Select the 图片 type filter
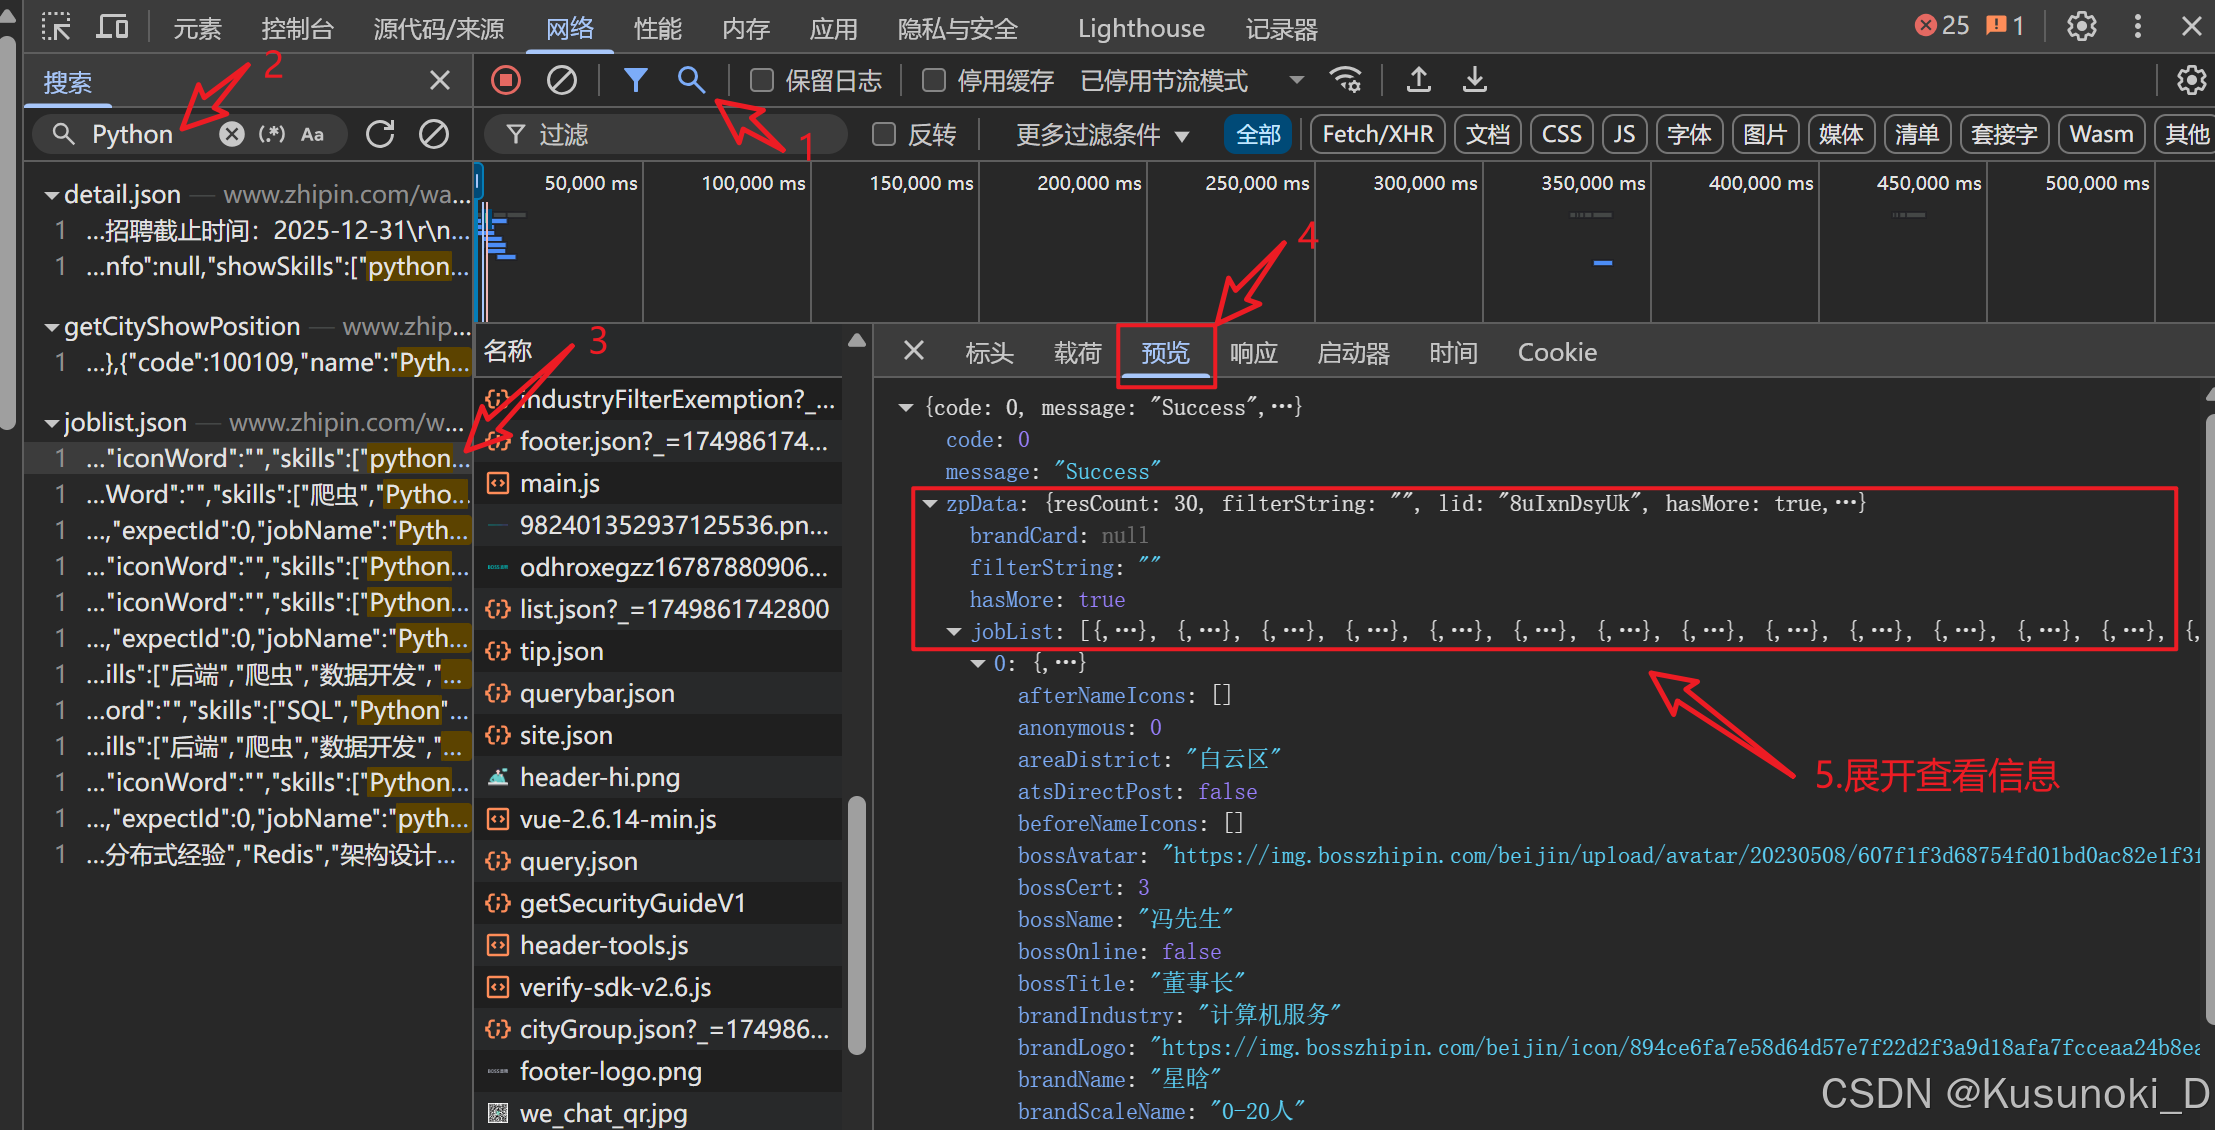Image resolution: width=2215 pixels, height=1130 pixels. pos(1764,134)
